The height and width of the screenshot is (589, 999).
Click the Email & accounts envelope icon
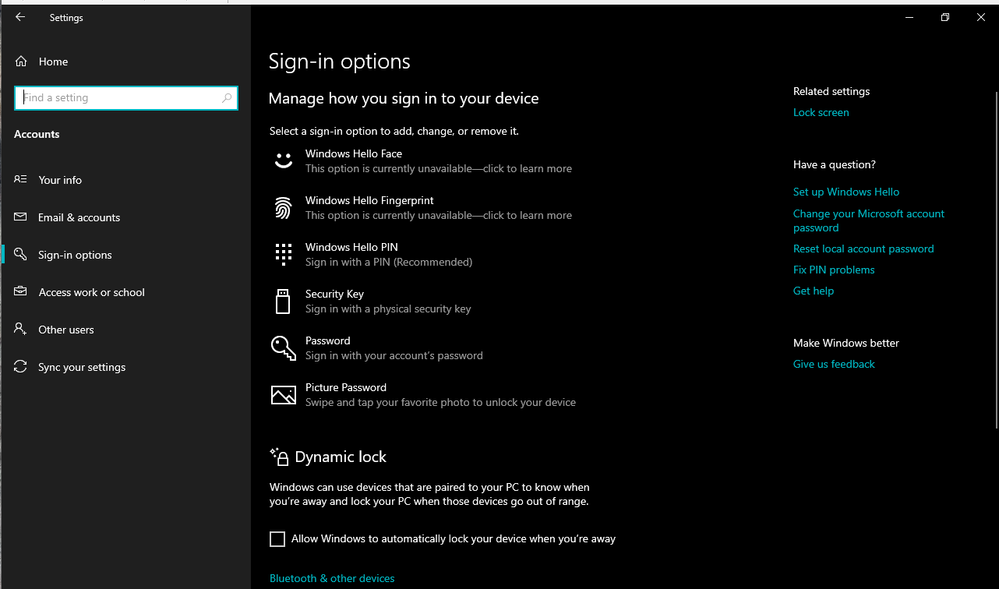click(x=20, y=217)
